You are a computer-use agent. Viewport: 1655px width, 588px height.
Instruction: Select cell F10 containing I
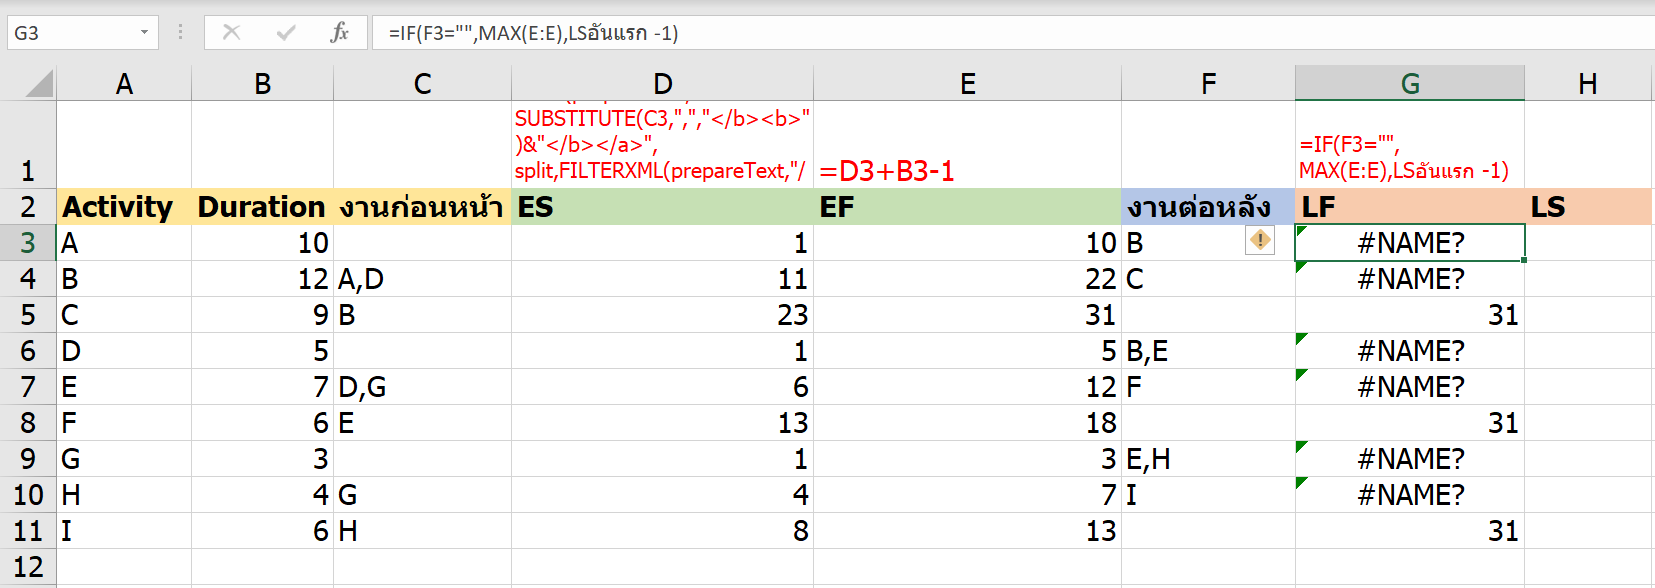pos(1208,495)
